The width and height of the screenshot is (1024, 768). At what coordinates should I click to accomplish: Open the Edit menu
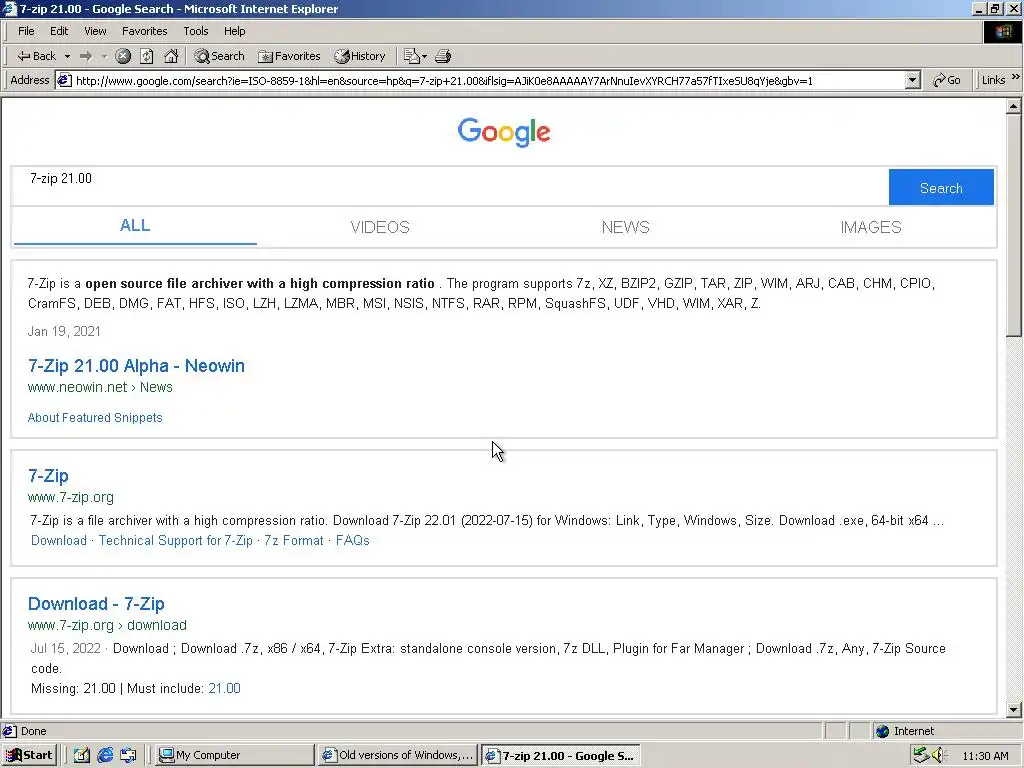tap(59, 31)
